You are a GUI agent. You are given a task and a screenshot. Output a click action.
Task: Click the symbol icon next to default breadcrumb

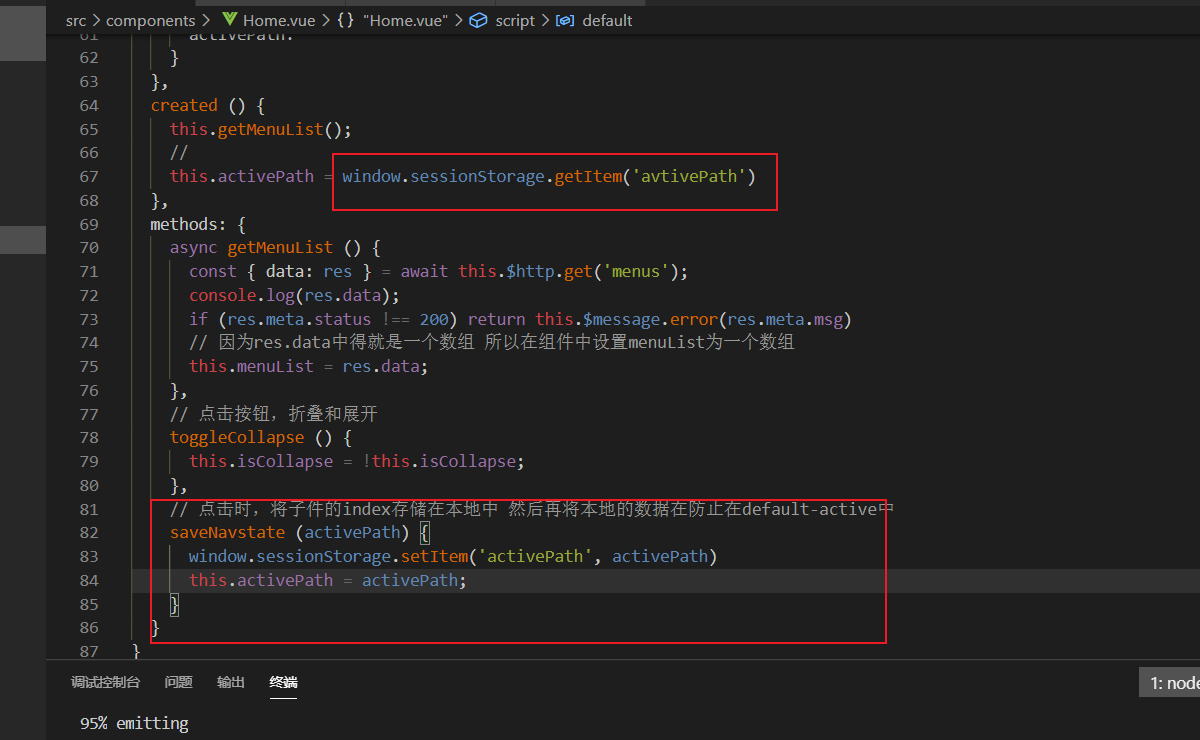pos(566,20)
